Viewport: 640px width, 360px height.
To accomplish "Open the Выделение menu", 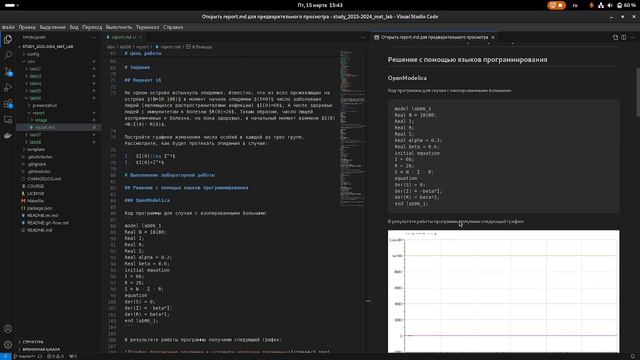I will (52, 27).
